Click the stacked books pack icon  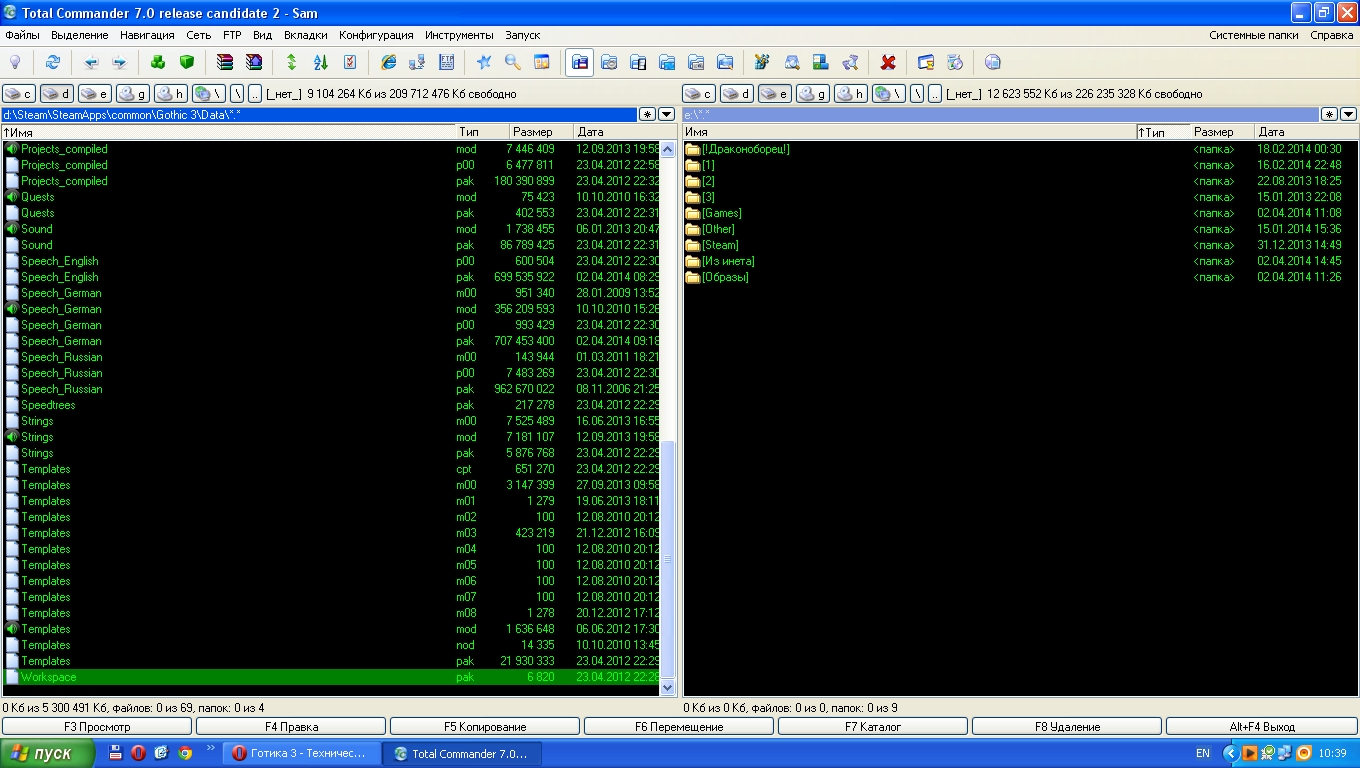(225, 62)
